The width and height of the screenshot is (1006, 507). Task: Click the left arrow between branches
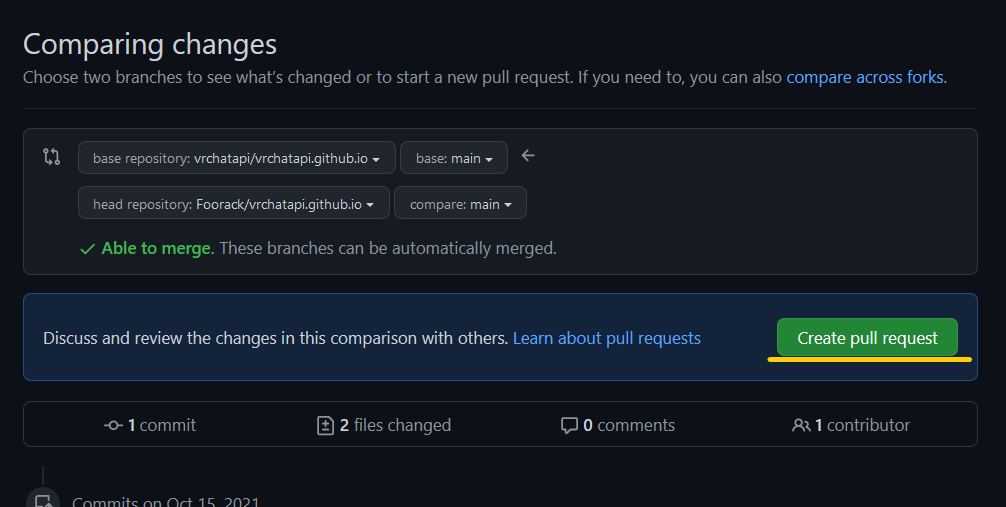(x=529, y=156)
